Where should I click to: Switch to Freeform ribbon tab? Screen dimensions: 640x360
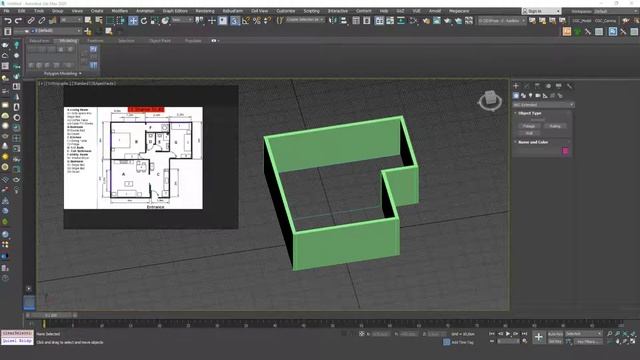coord(95,41)
